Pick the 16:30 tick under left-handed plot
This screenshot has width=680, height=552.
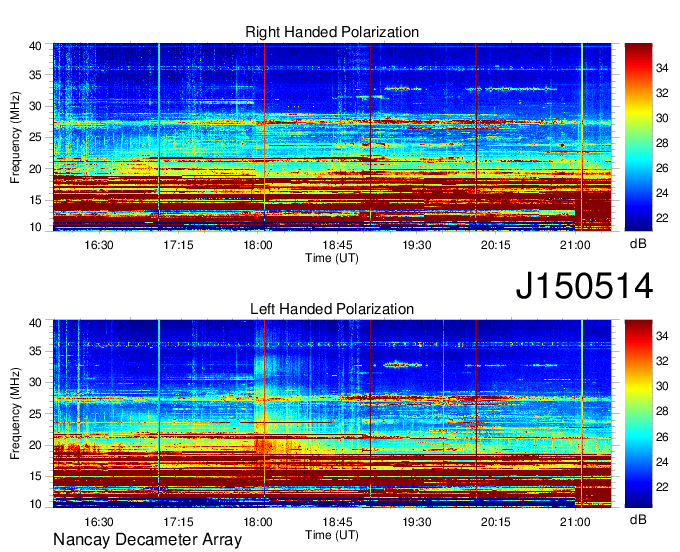tap(99, 522)
